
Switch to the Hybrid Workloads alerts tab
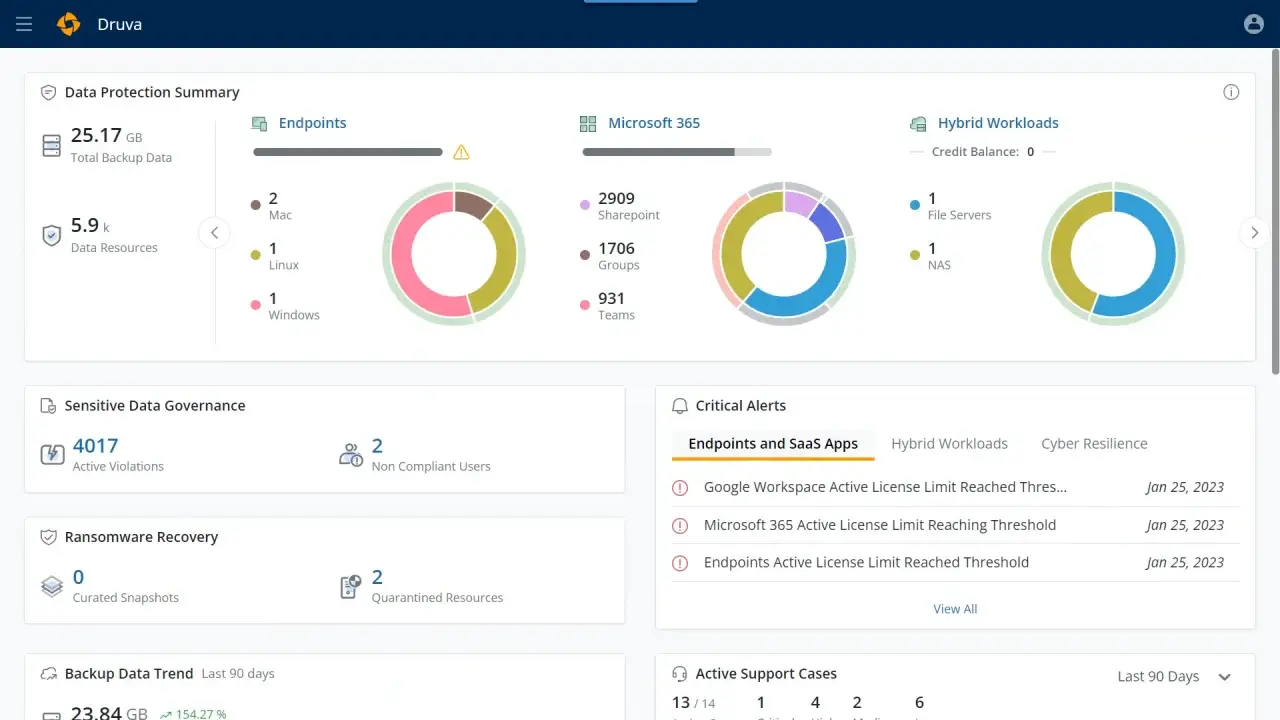point(949,443)
